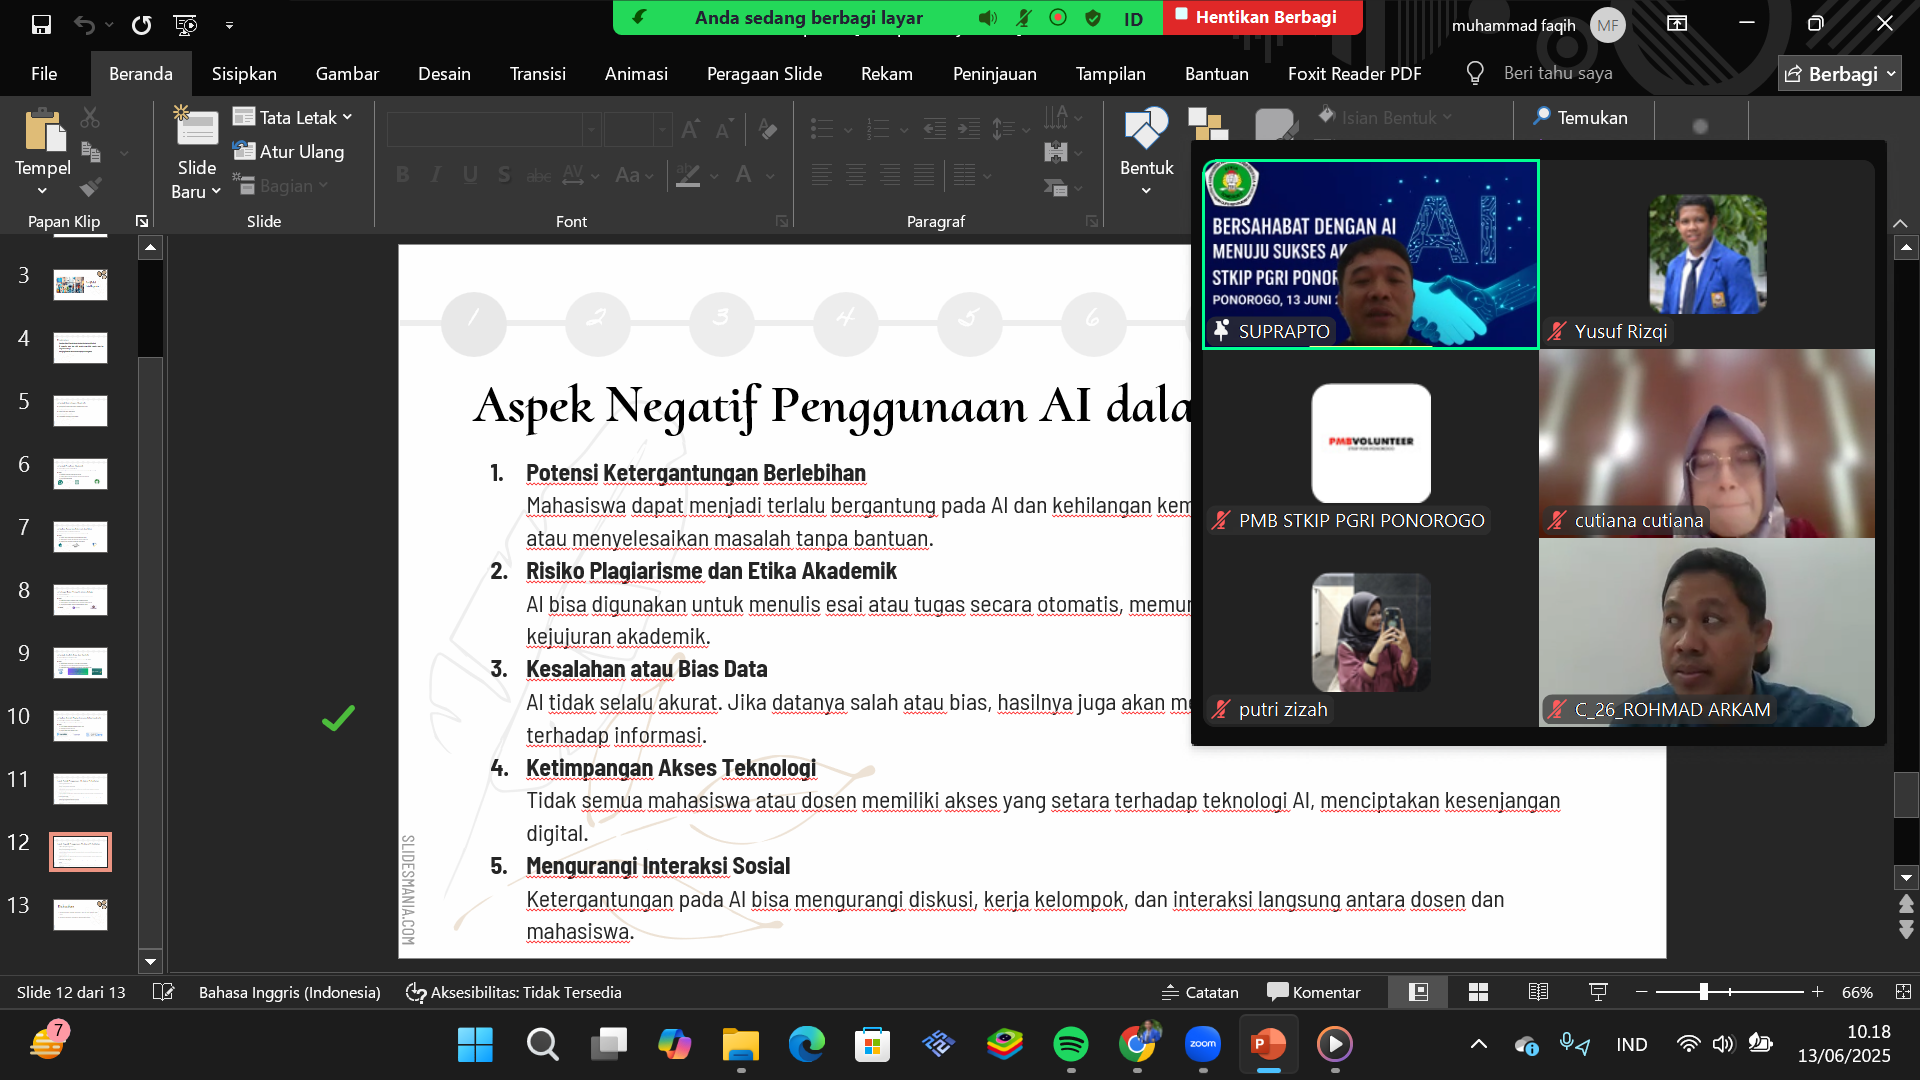Select slide 8 thumbnail

click(80, 600)
